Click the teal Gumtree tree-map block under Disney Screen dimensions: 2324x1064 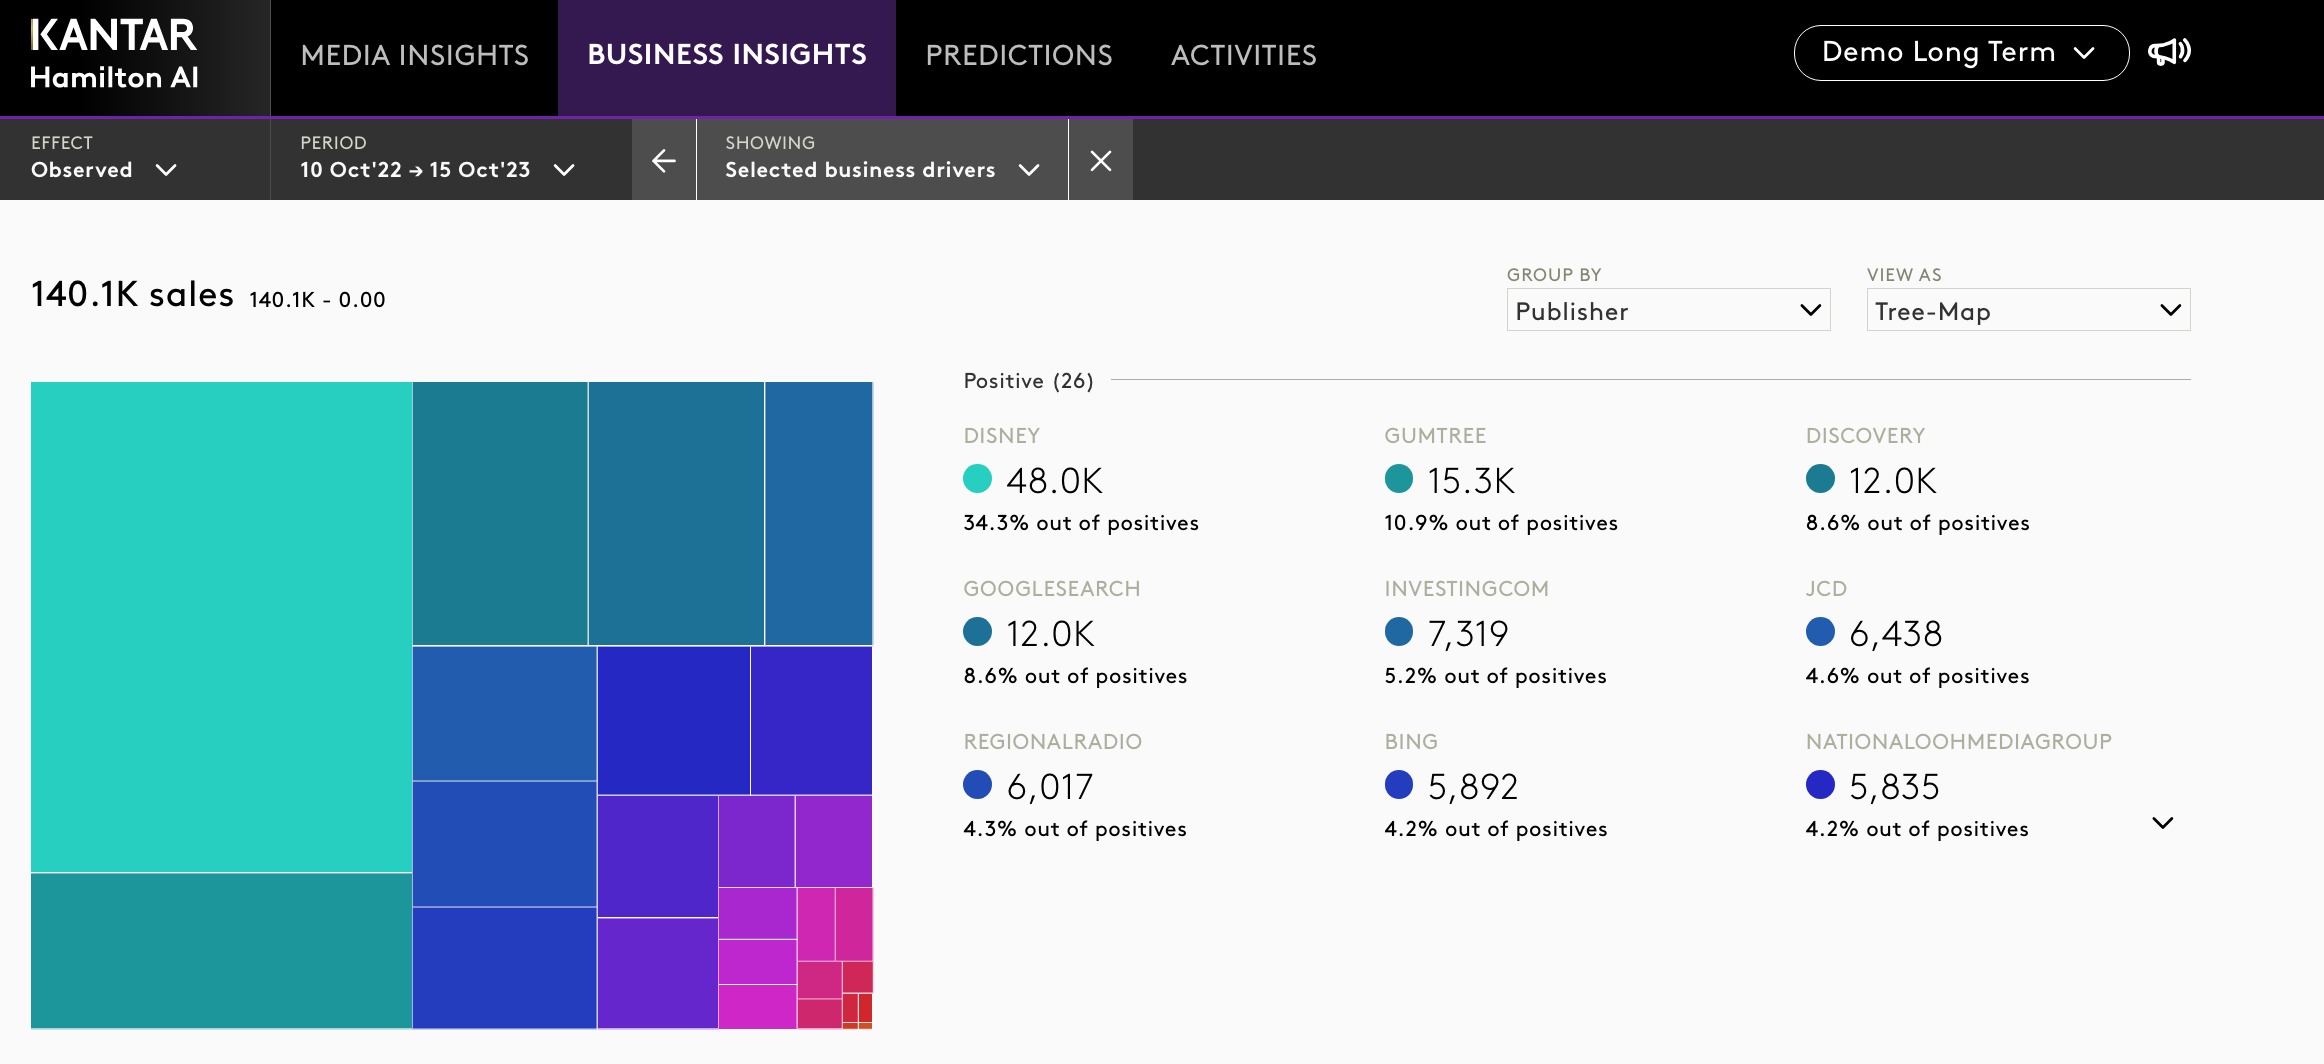pos(221,951)
